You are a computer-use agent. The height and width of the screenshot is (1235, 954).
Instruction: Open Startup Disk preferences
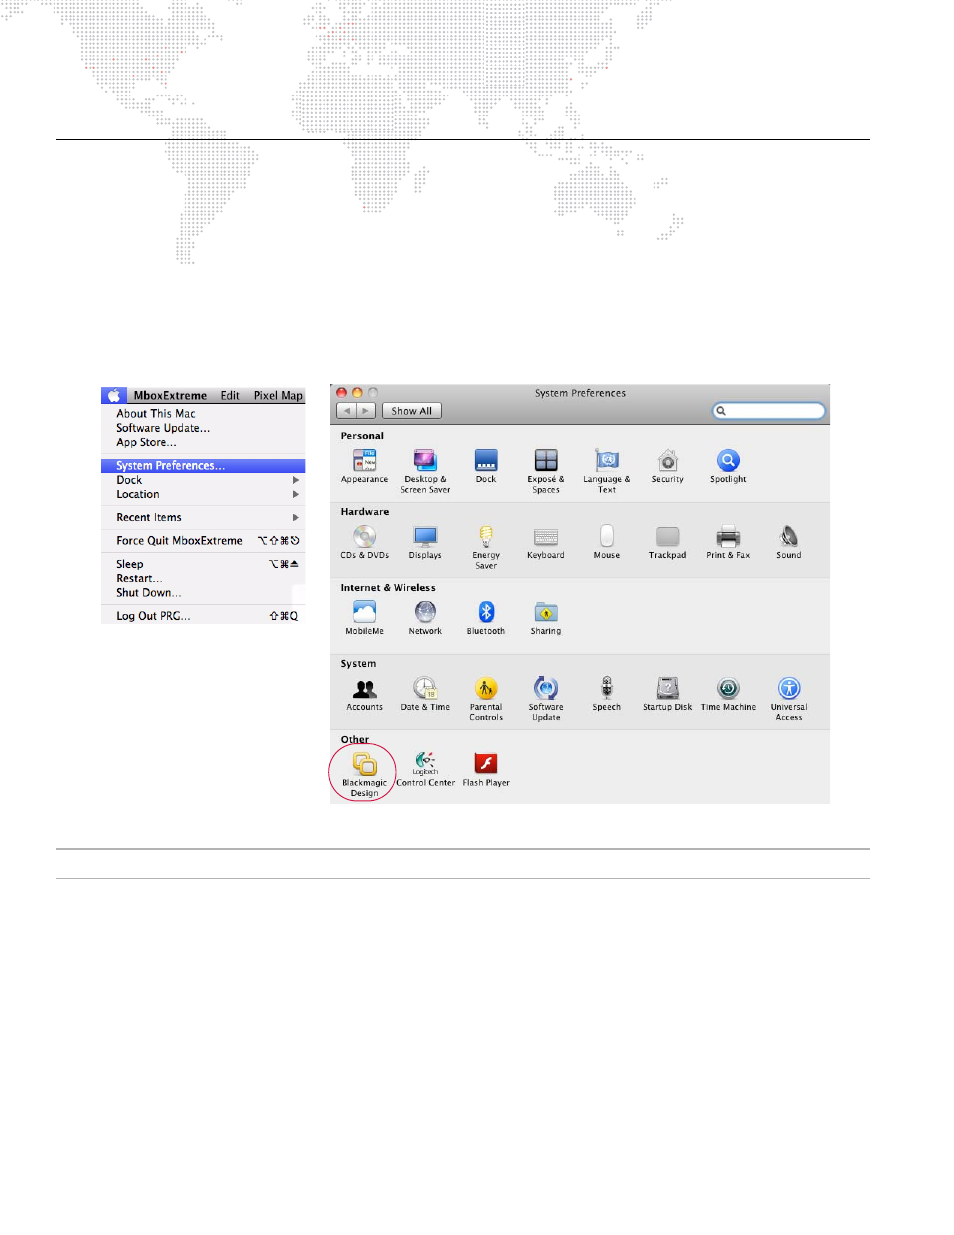668,694
